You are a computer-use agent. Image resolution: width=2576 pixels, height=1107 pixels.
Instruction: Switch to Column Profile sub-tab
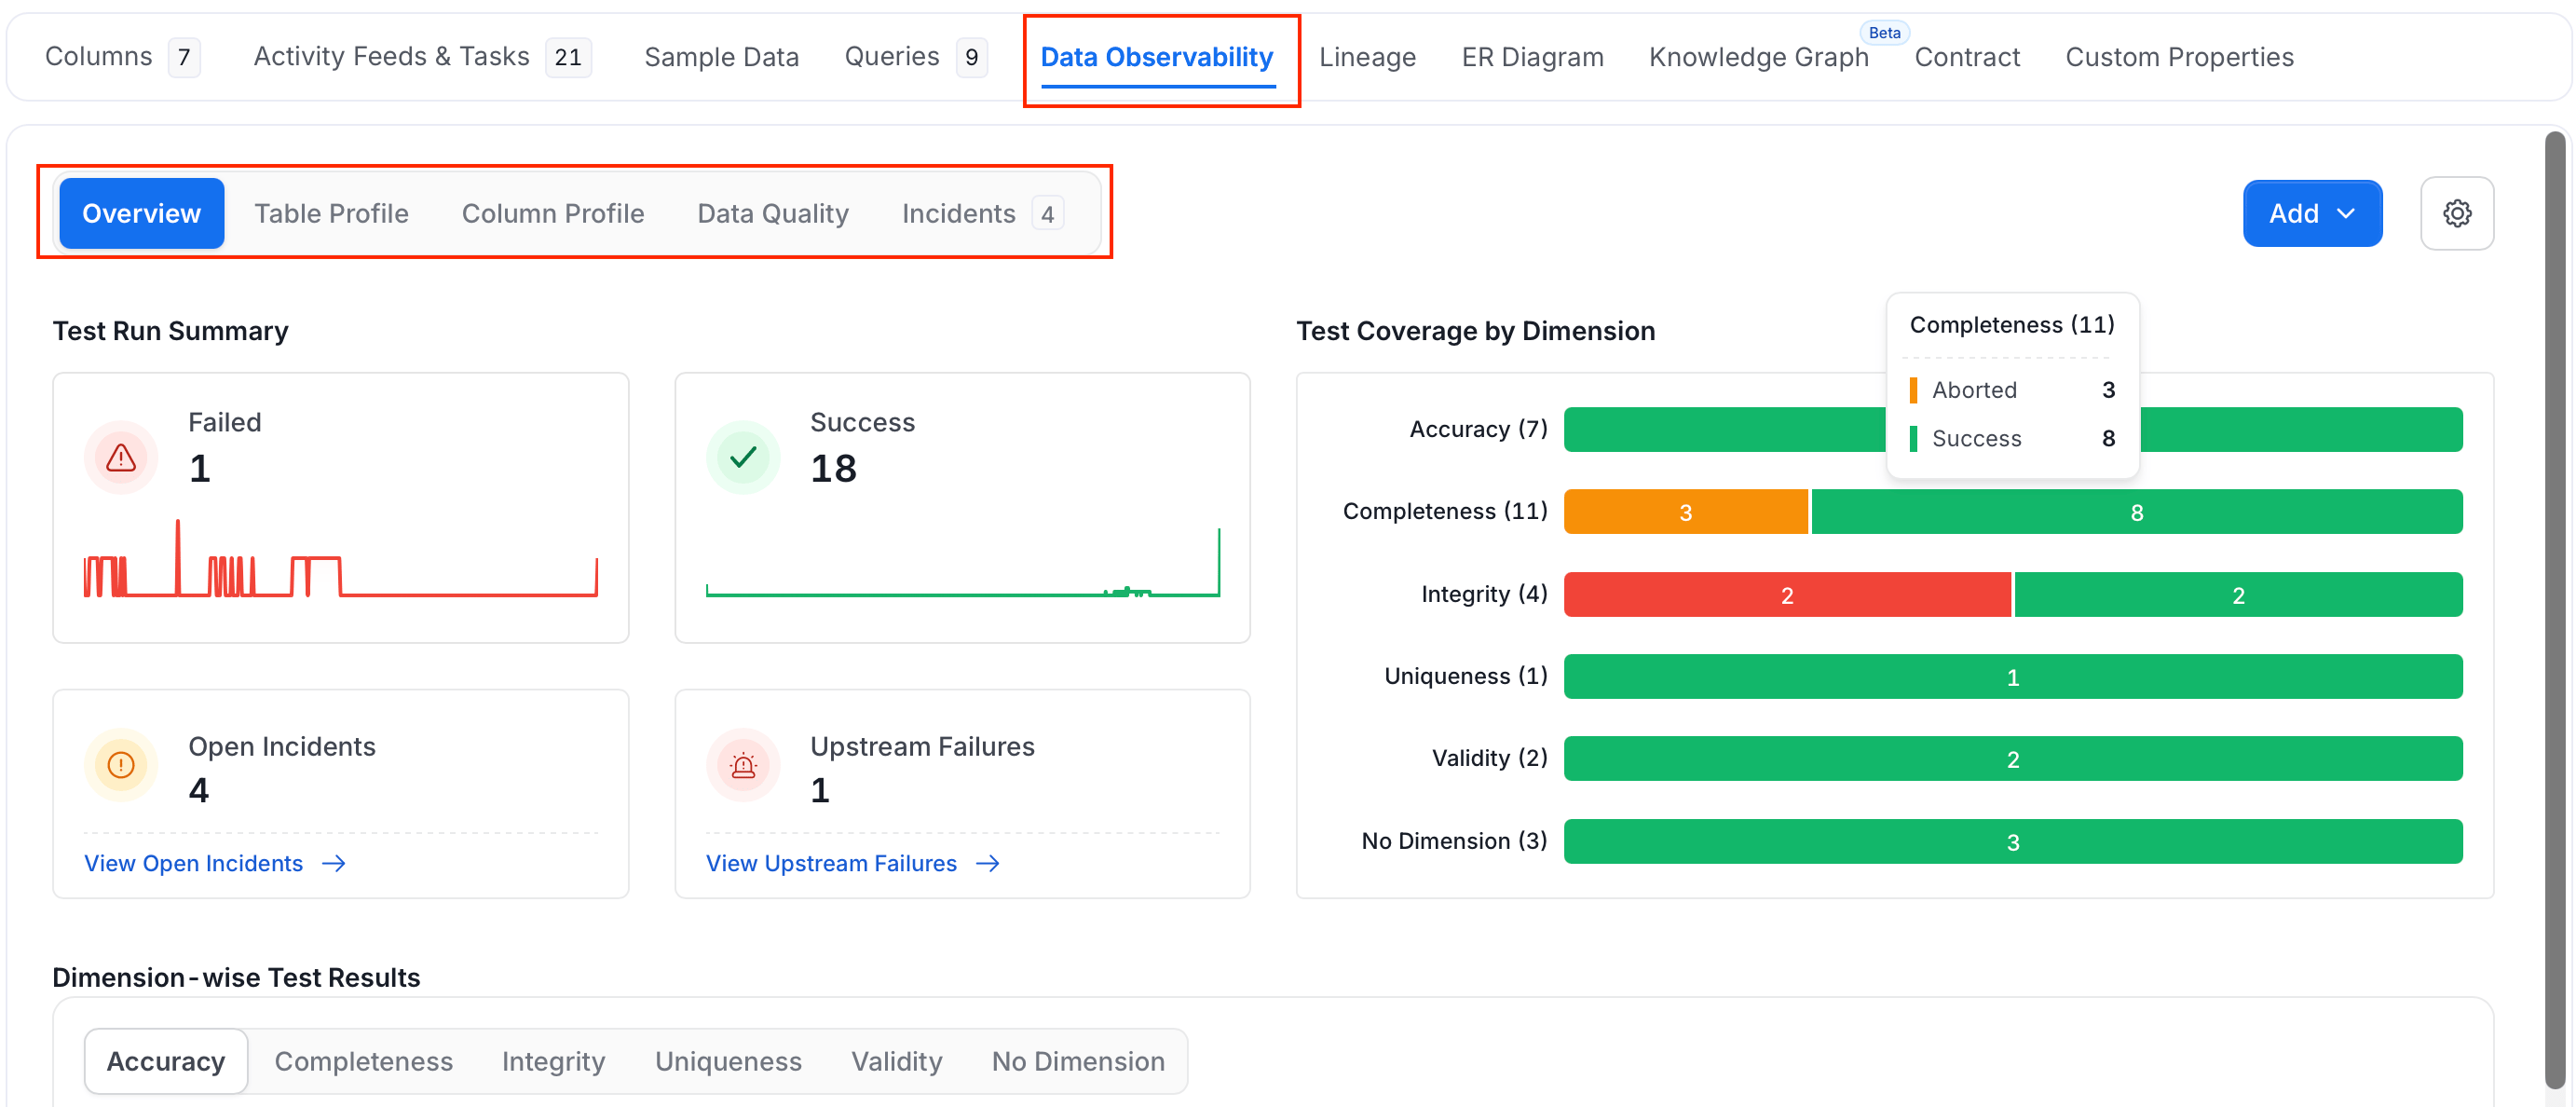(x=553, y=213)
